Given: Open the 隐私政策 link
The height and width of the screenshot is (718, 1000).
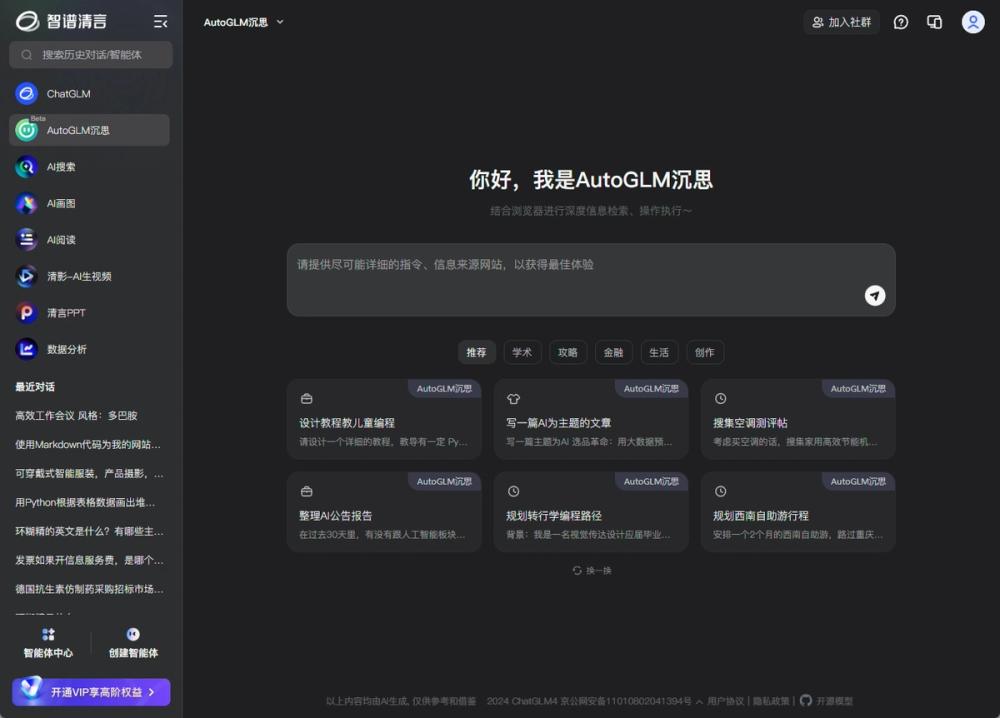Looking at the screenshot, I should tap(770, 701).
